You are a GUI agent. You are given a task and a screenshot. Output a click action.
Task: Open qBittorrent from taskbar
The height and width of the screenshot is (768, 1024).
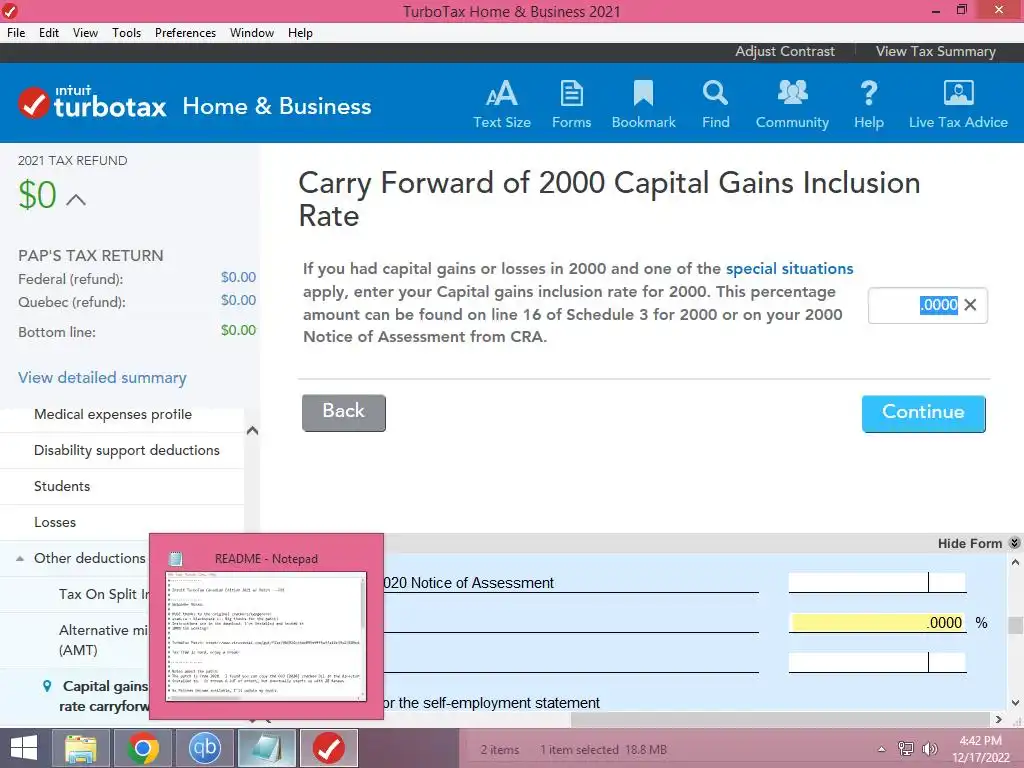click(204, 748)
